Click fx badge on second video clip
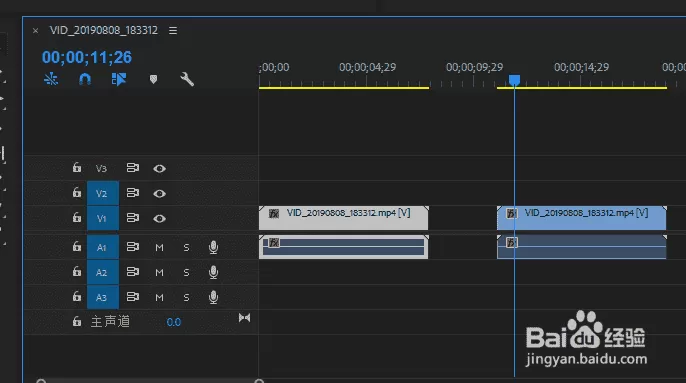 tap(511, 214)
